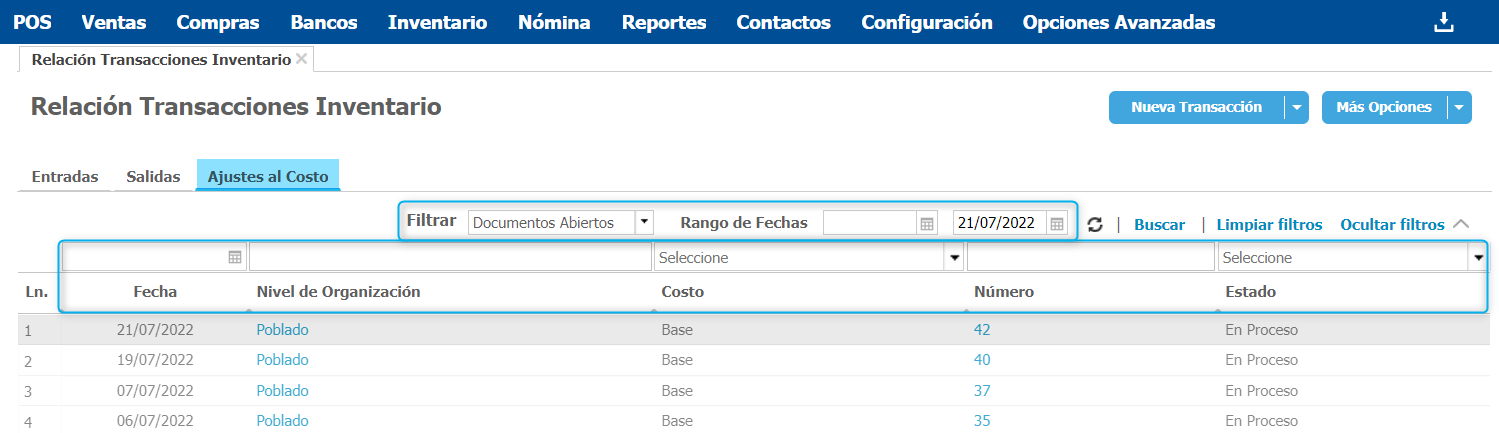Open transaction number 42

point(982,329)
